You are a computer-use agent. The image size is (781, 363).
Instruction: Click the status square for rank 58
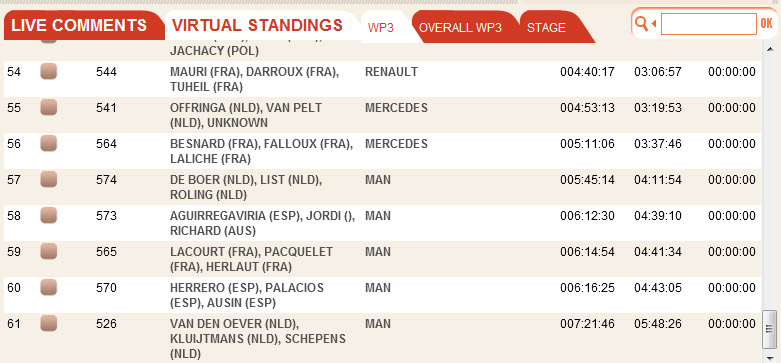[x=48, y=216]
